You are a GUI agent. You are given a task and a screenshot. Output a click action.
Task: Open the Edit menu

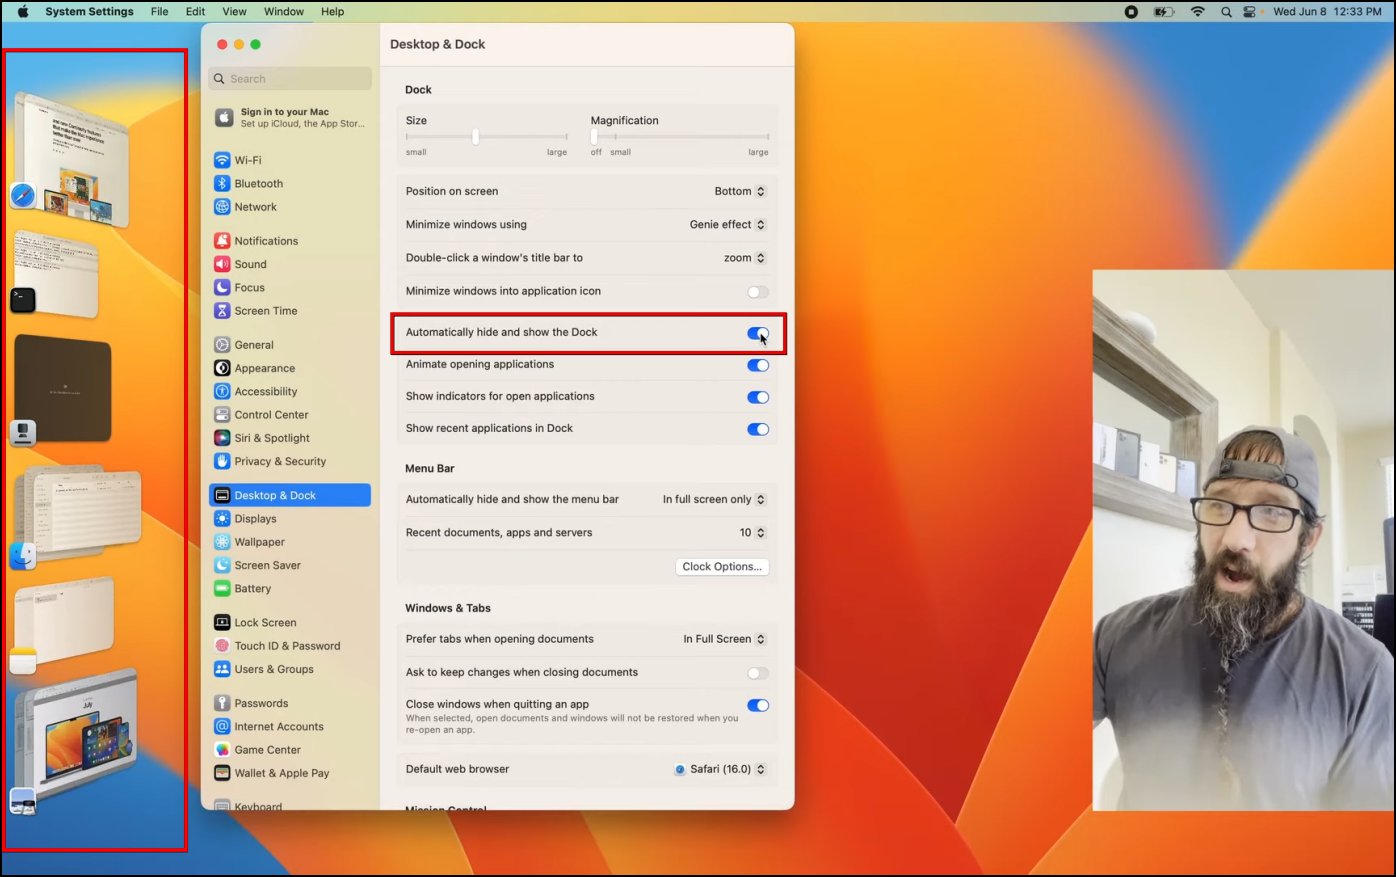click(196, 12)
